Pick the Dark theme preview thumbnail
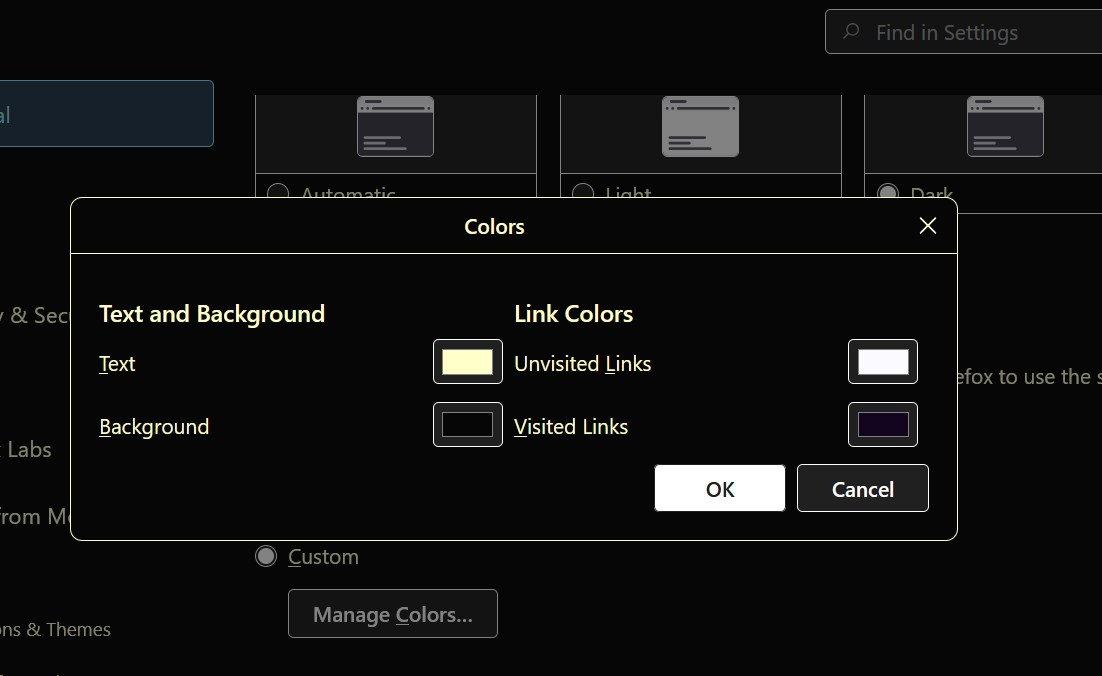 1005,126
